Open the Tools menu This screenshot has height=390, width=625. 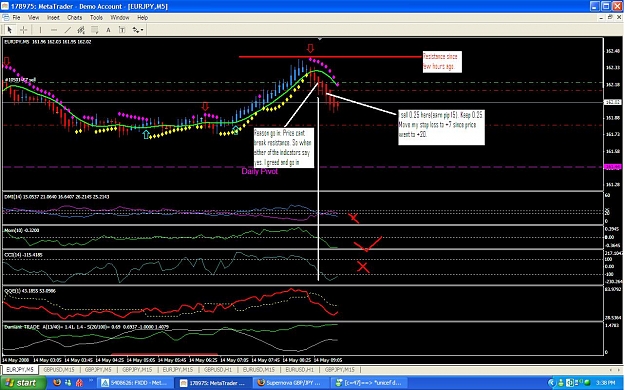coord(96,18)
